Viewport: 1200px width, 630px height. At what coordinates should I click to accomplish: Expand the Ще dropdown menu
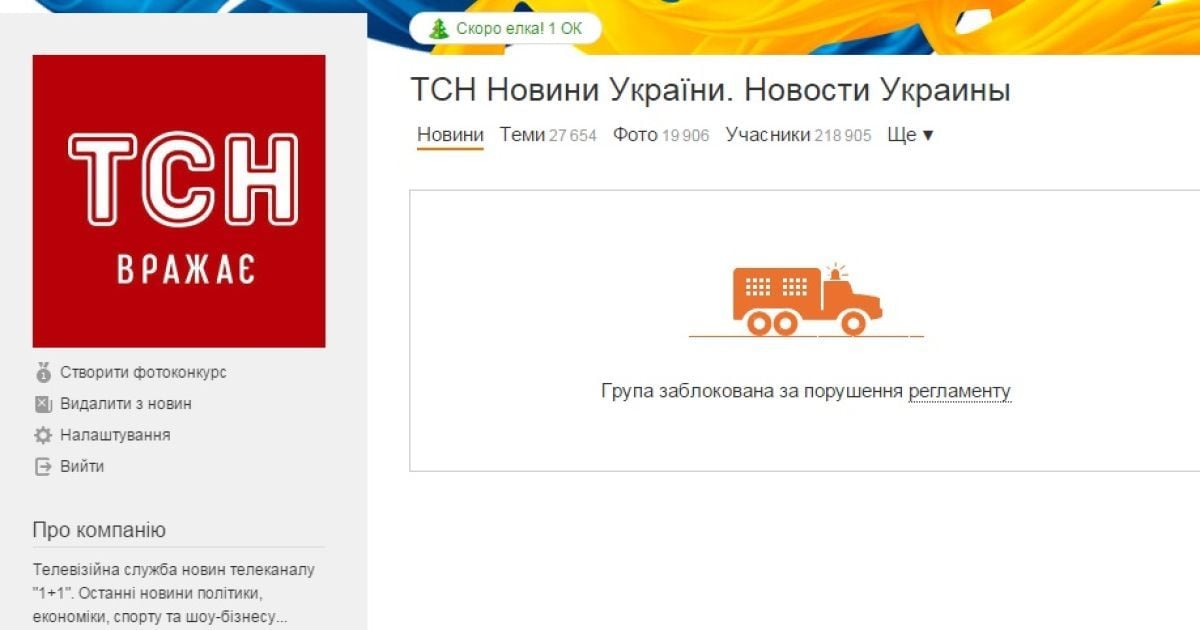(910, 135)
